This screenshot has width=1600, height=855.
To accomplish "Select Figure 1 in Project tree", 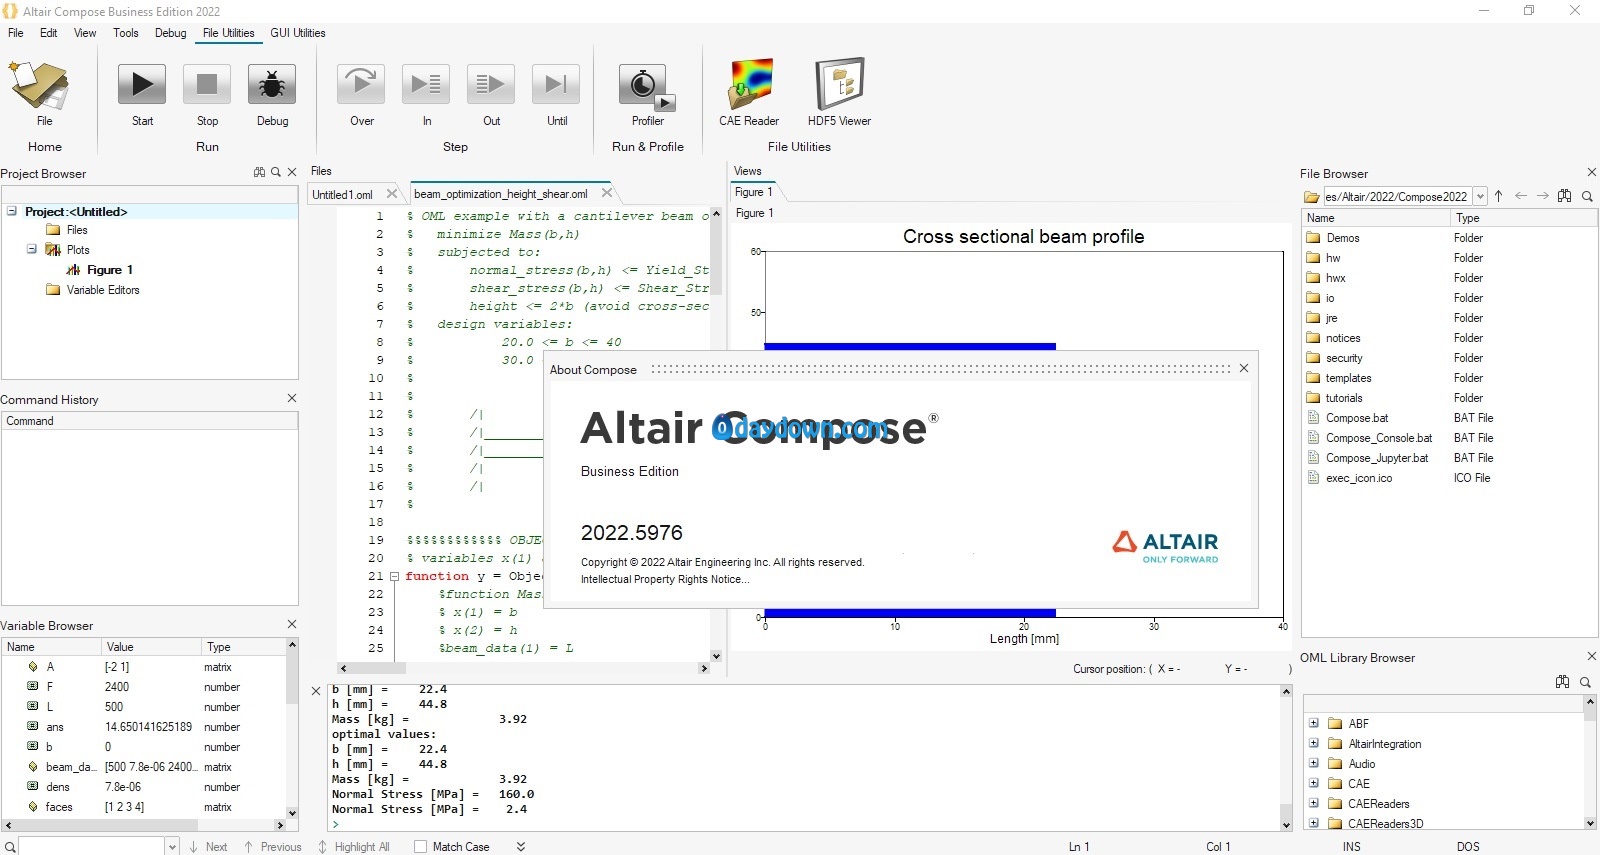I will pyautogui.click(x=109, y=270).
